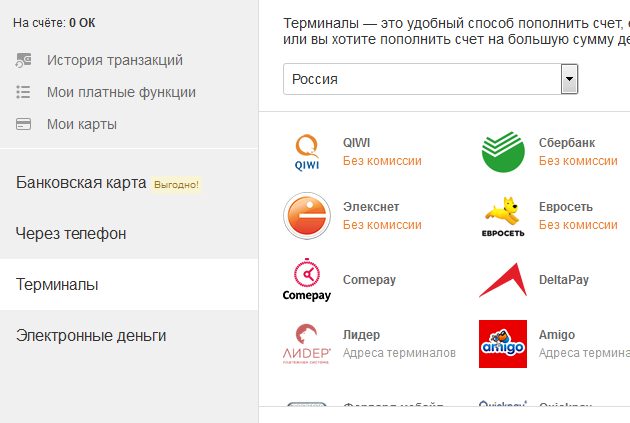Select the Amigo red logo

[x=503, y=344]
